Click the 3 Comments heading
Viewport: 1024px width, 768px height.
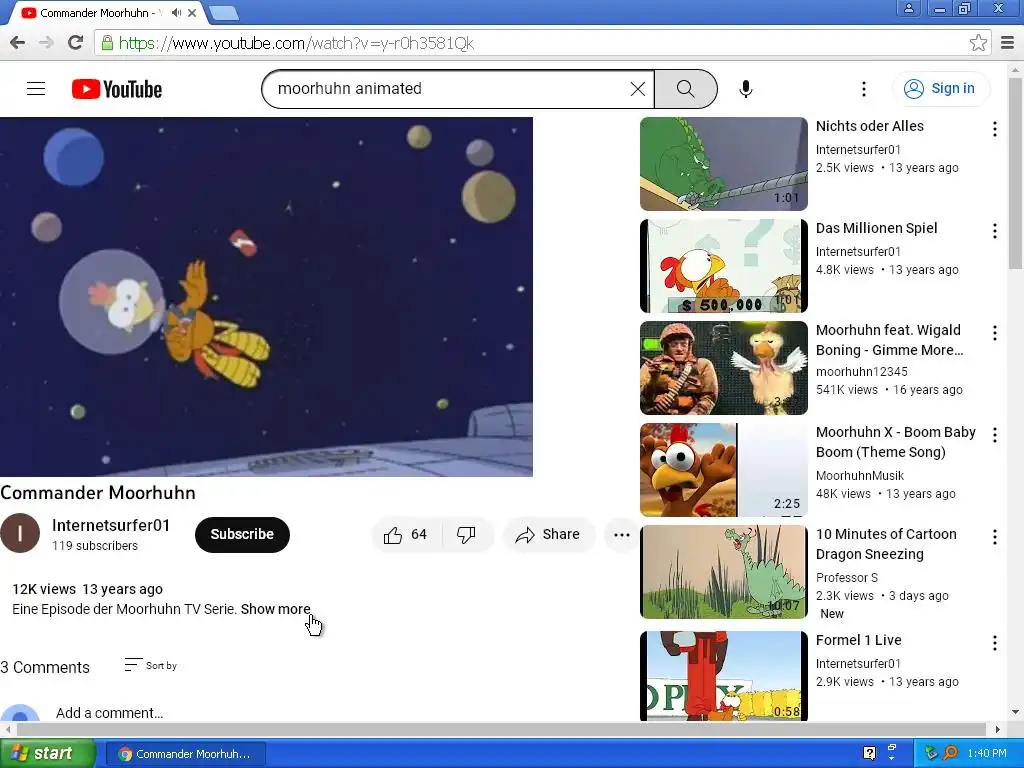[45, 667]
